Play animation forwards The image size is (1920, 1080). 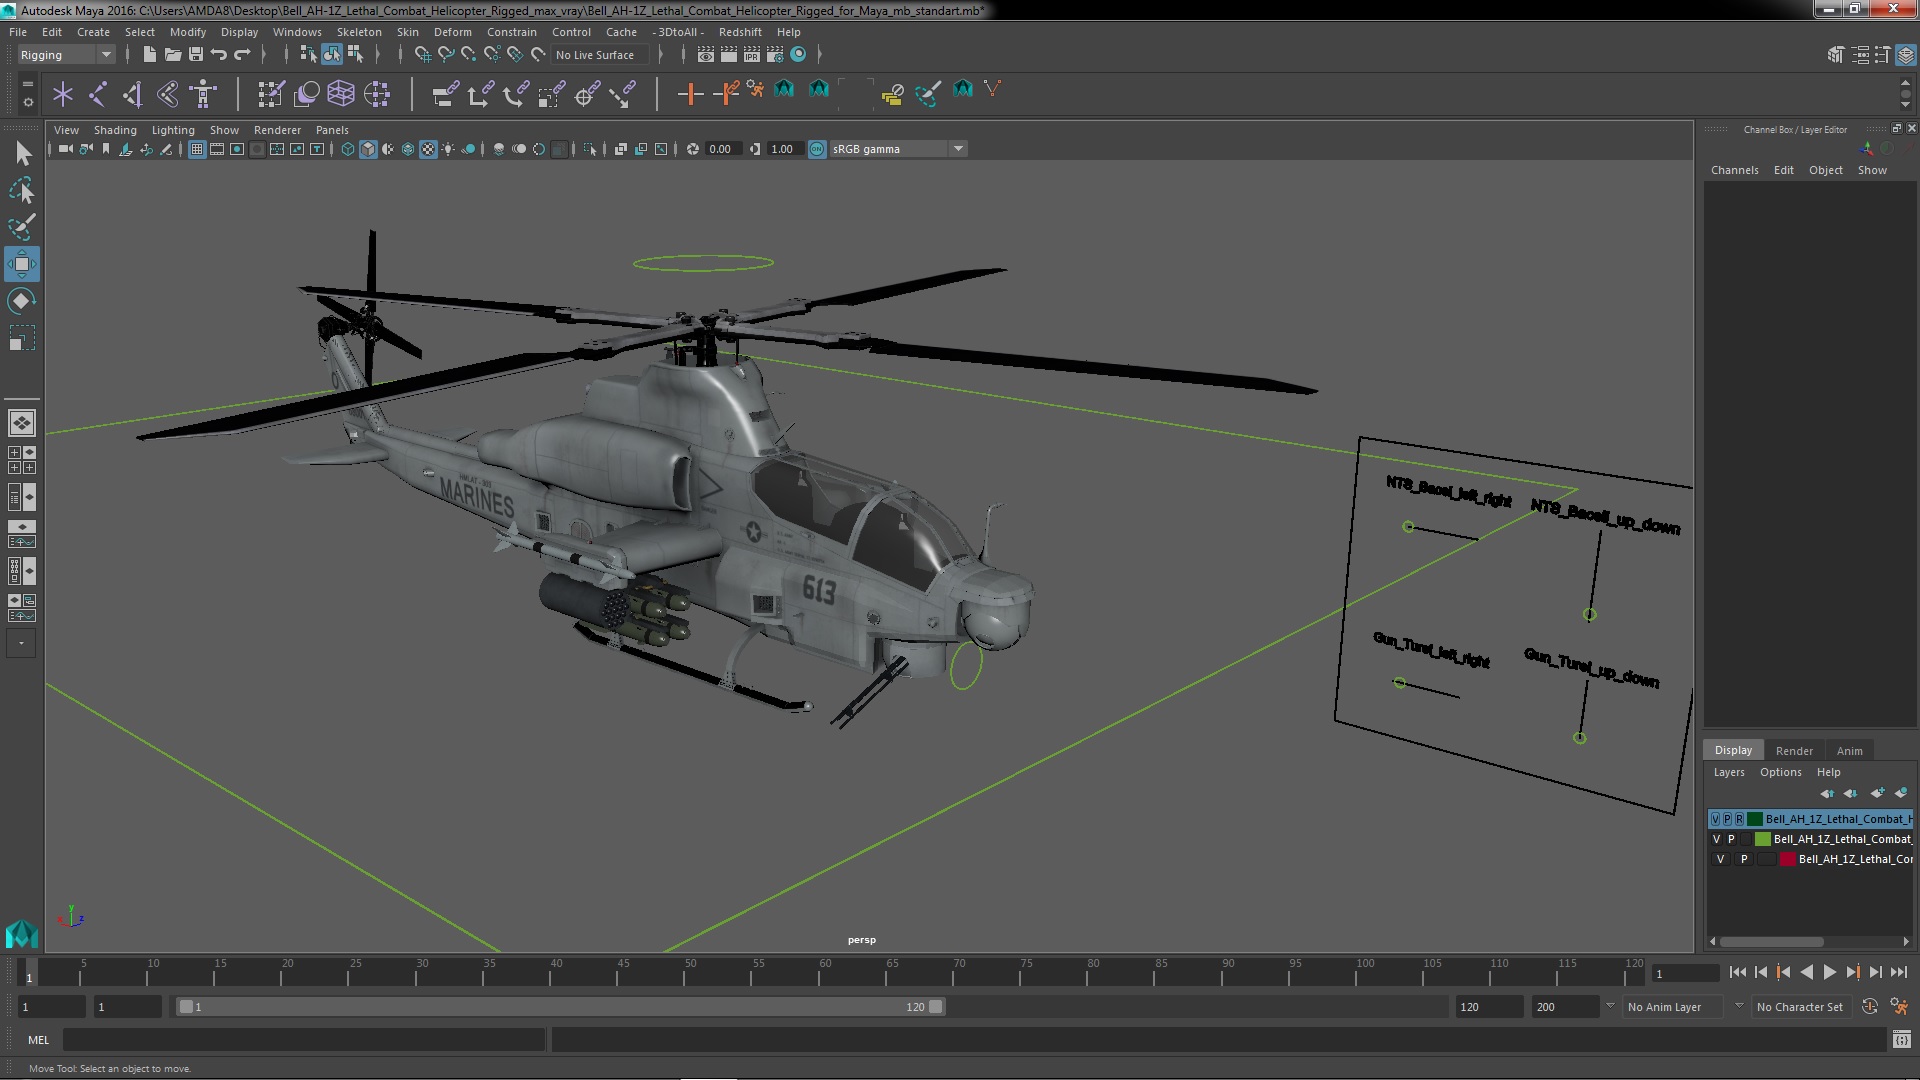point(1829,972)
